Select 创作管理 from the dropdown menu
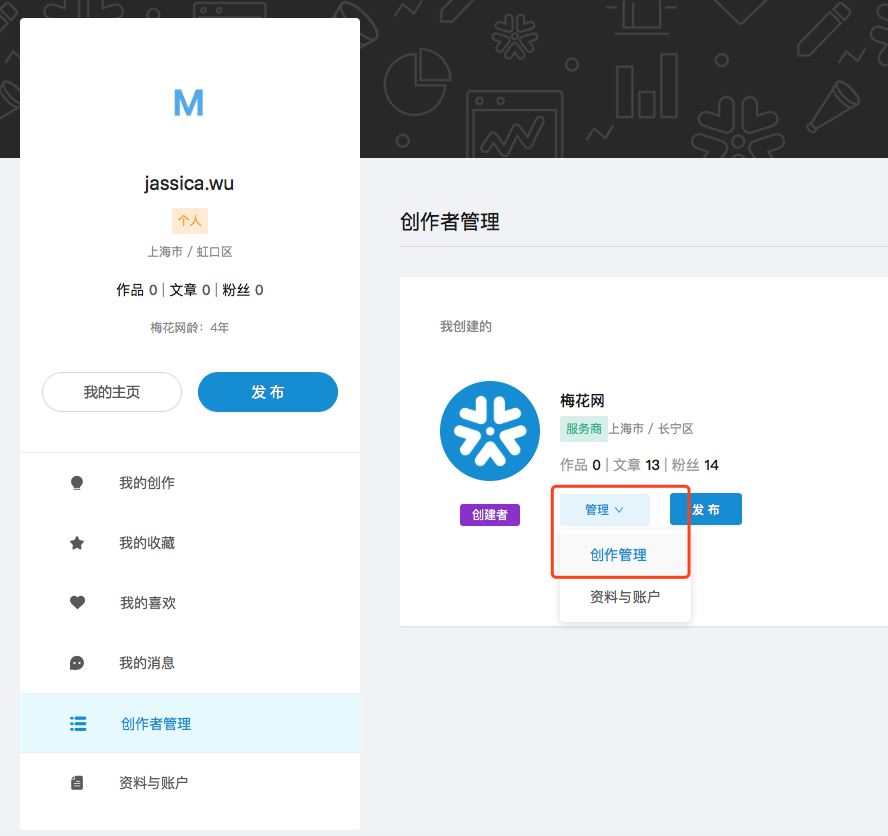Viewport: 888px width, 836px height. (x=618, y=555)
